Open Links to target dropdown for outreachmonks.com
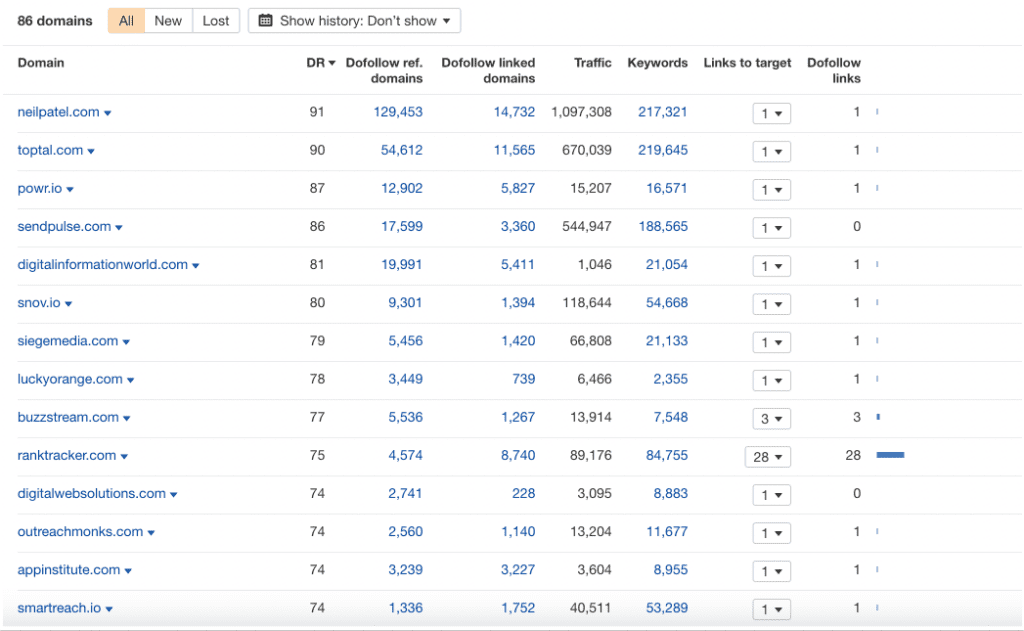Screen dimensions: 1024x631 pos(771,533)
